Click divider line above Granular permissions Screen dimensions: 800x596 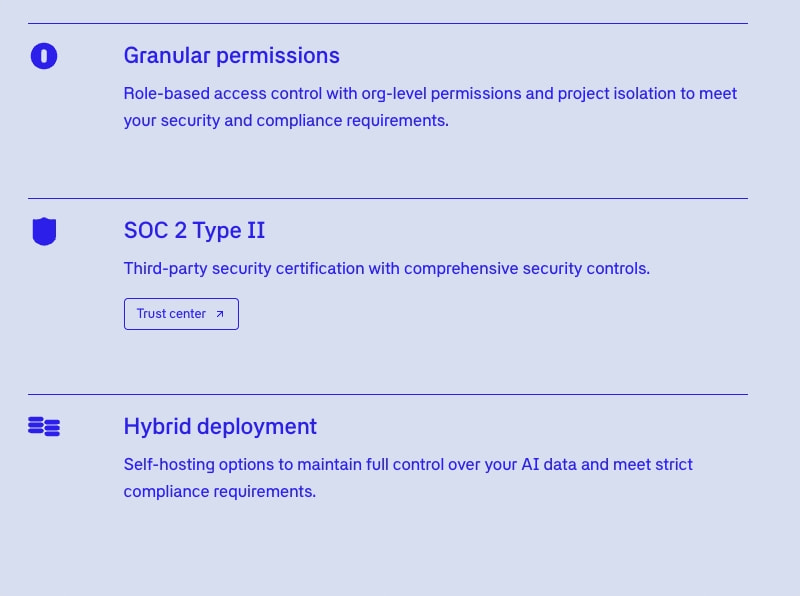tap(388, 23)
